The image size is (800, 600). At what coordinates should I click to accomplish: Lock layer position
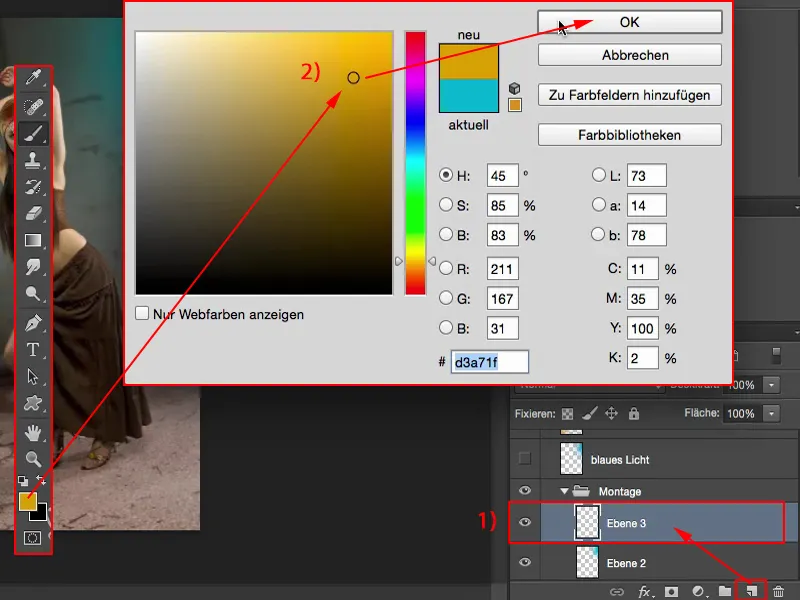(611, 413)
